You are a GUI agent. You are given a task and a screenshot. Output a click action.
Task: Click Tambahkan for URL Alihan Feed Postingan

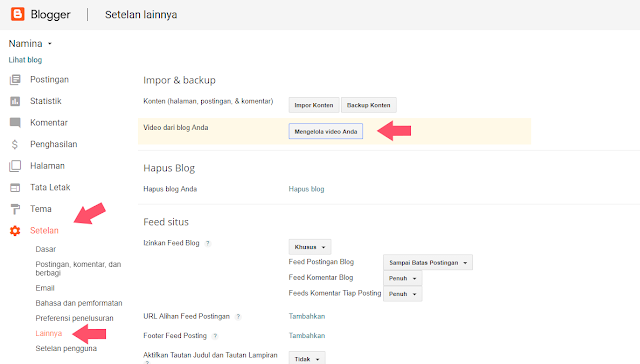tap(307, 316)
